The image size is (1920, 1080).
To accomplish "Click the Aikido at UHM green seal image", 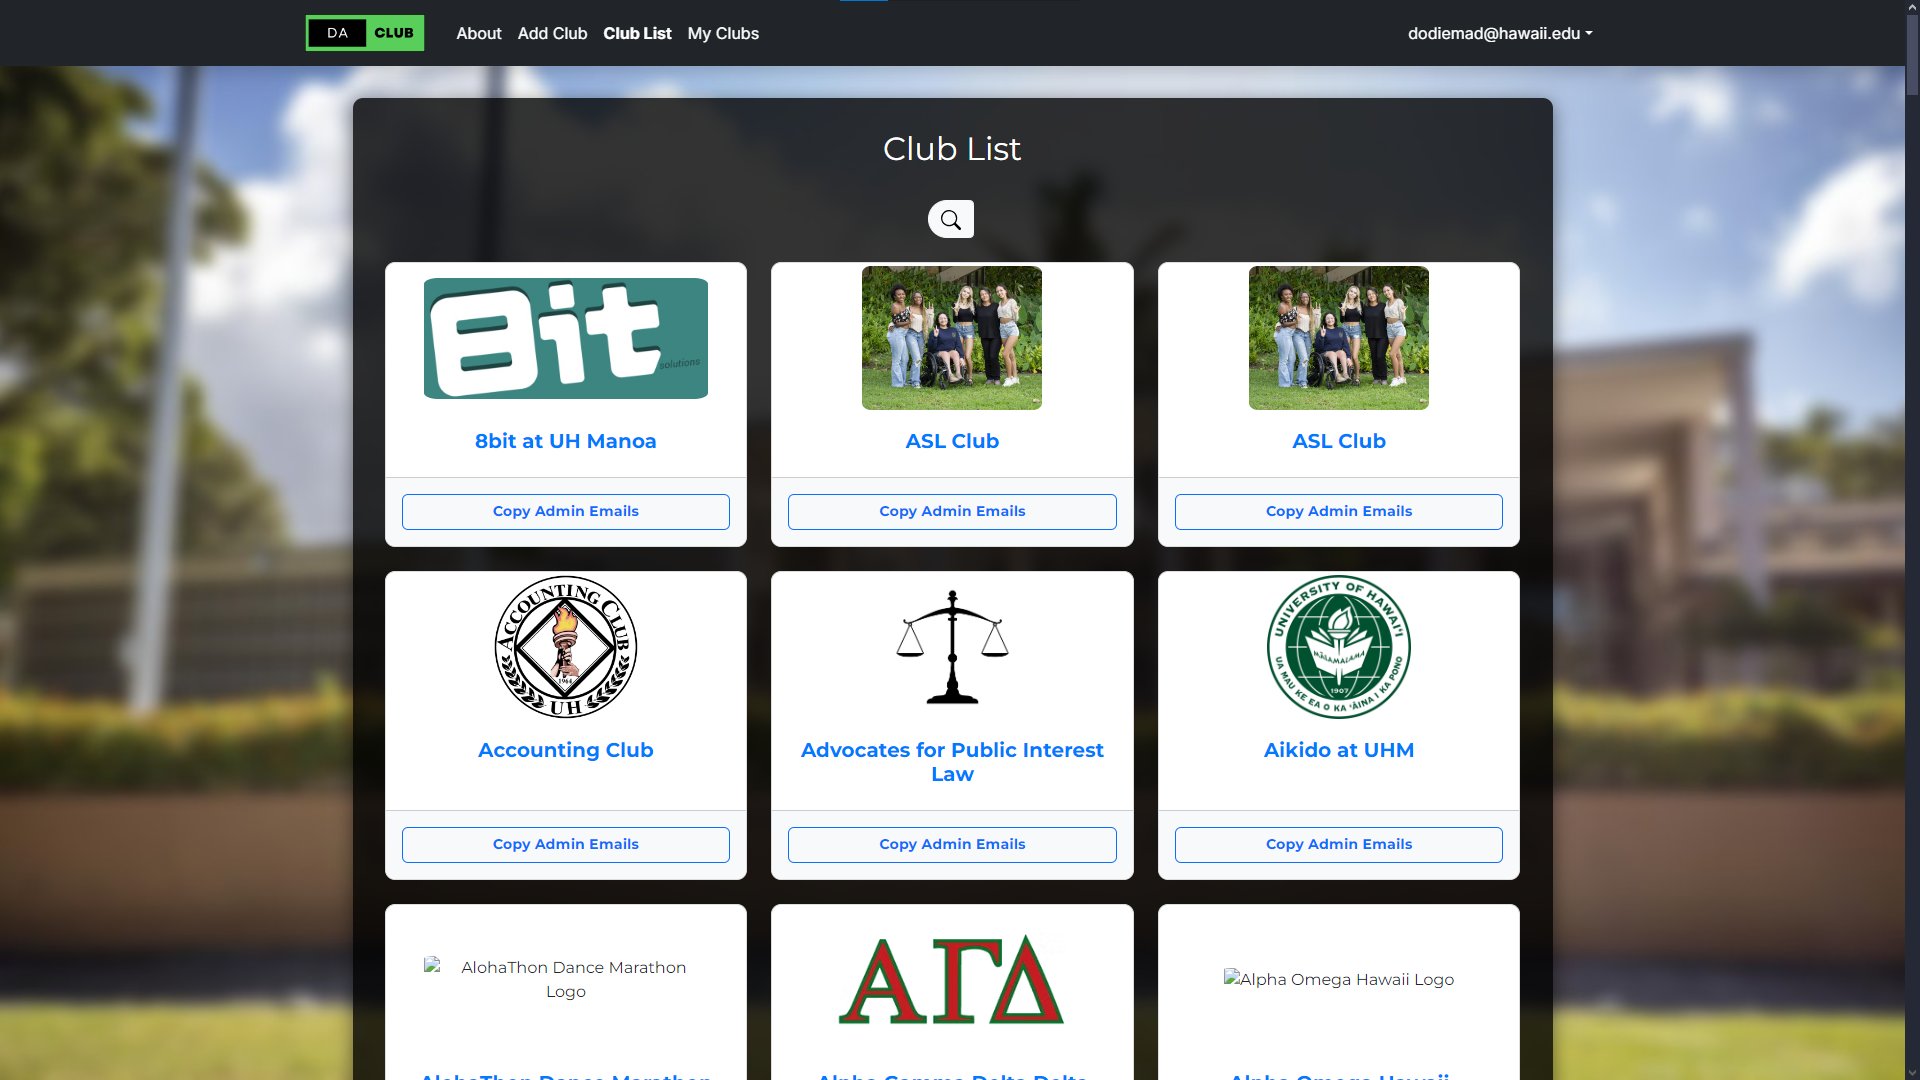I will tap(1338, 647).
